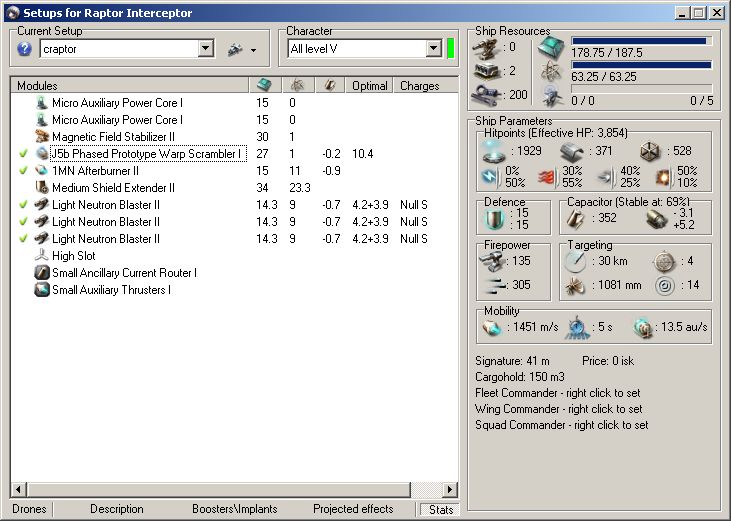Select second Micro Auxiliary Power Core I row
Viewport: 731px width, 521px height.
click(x=234, y=120)
